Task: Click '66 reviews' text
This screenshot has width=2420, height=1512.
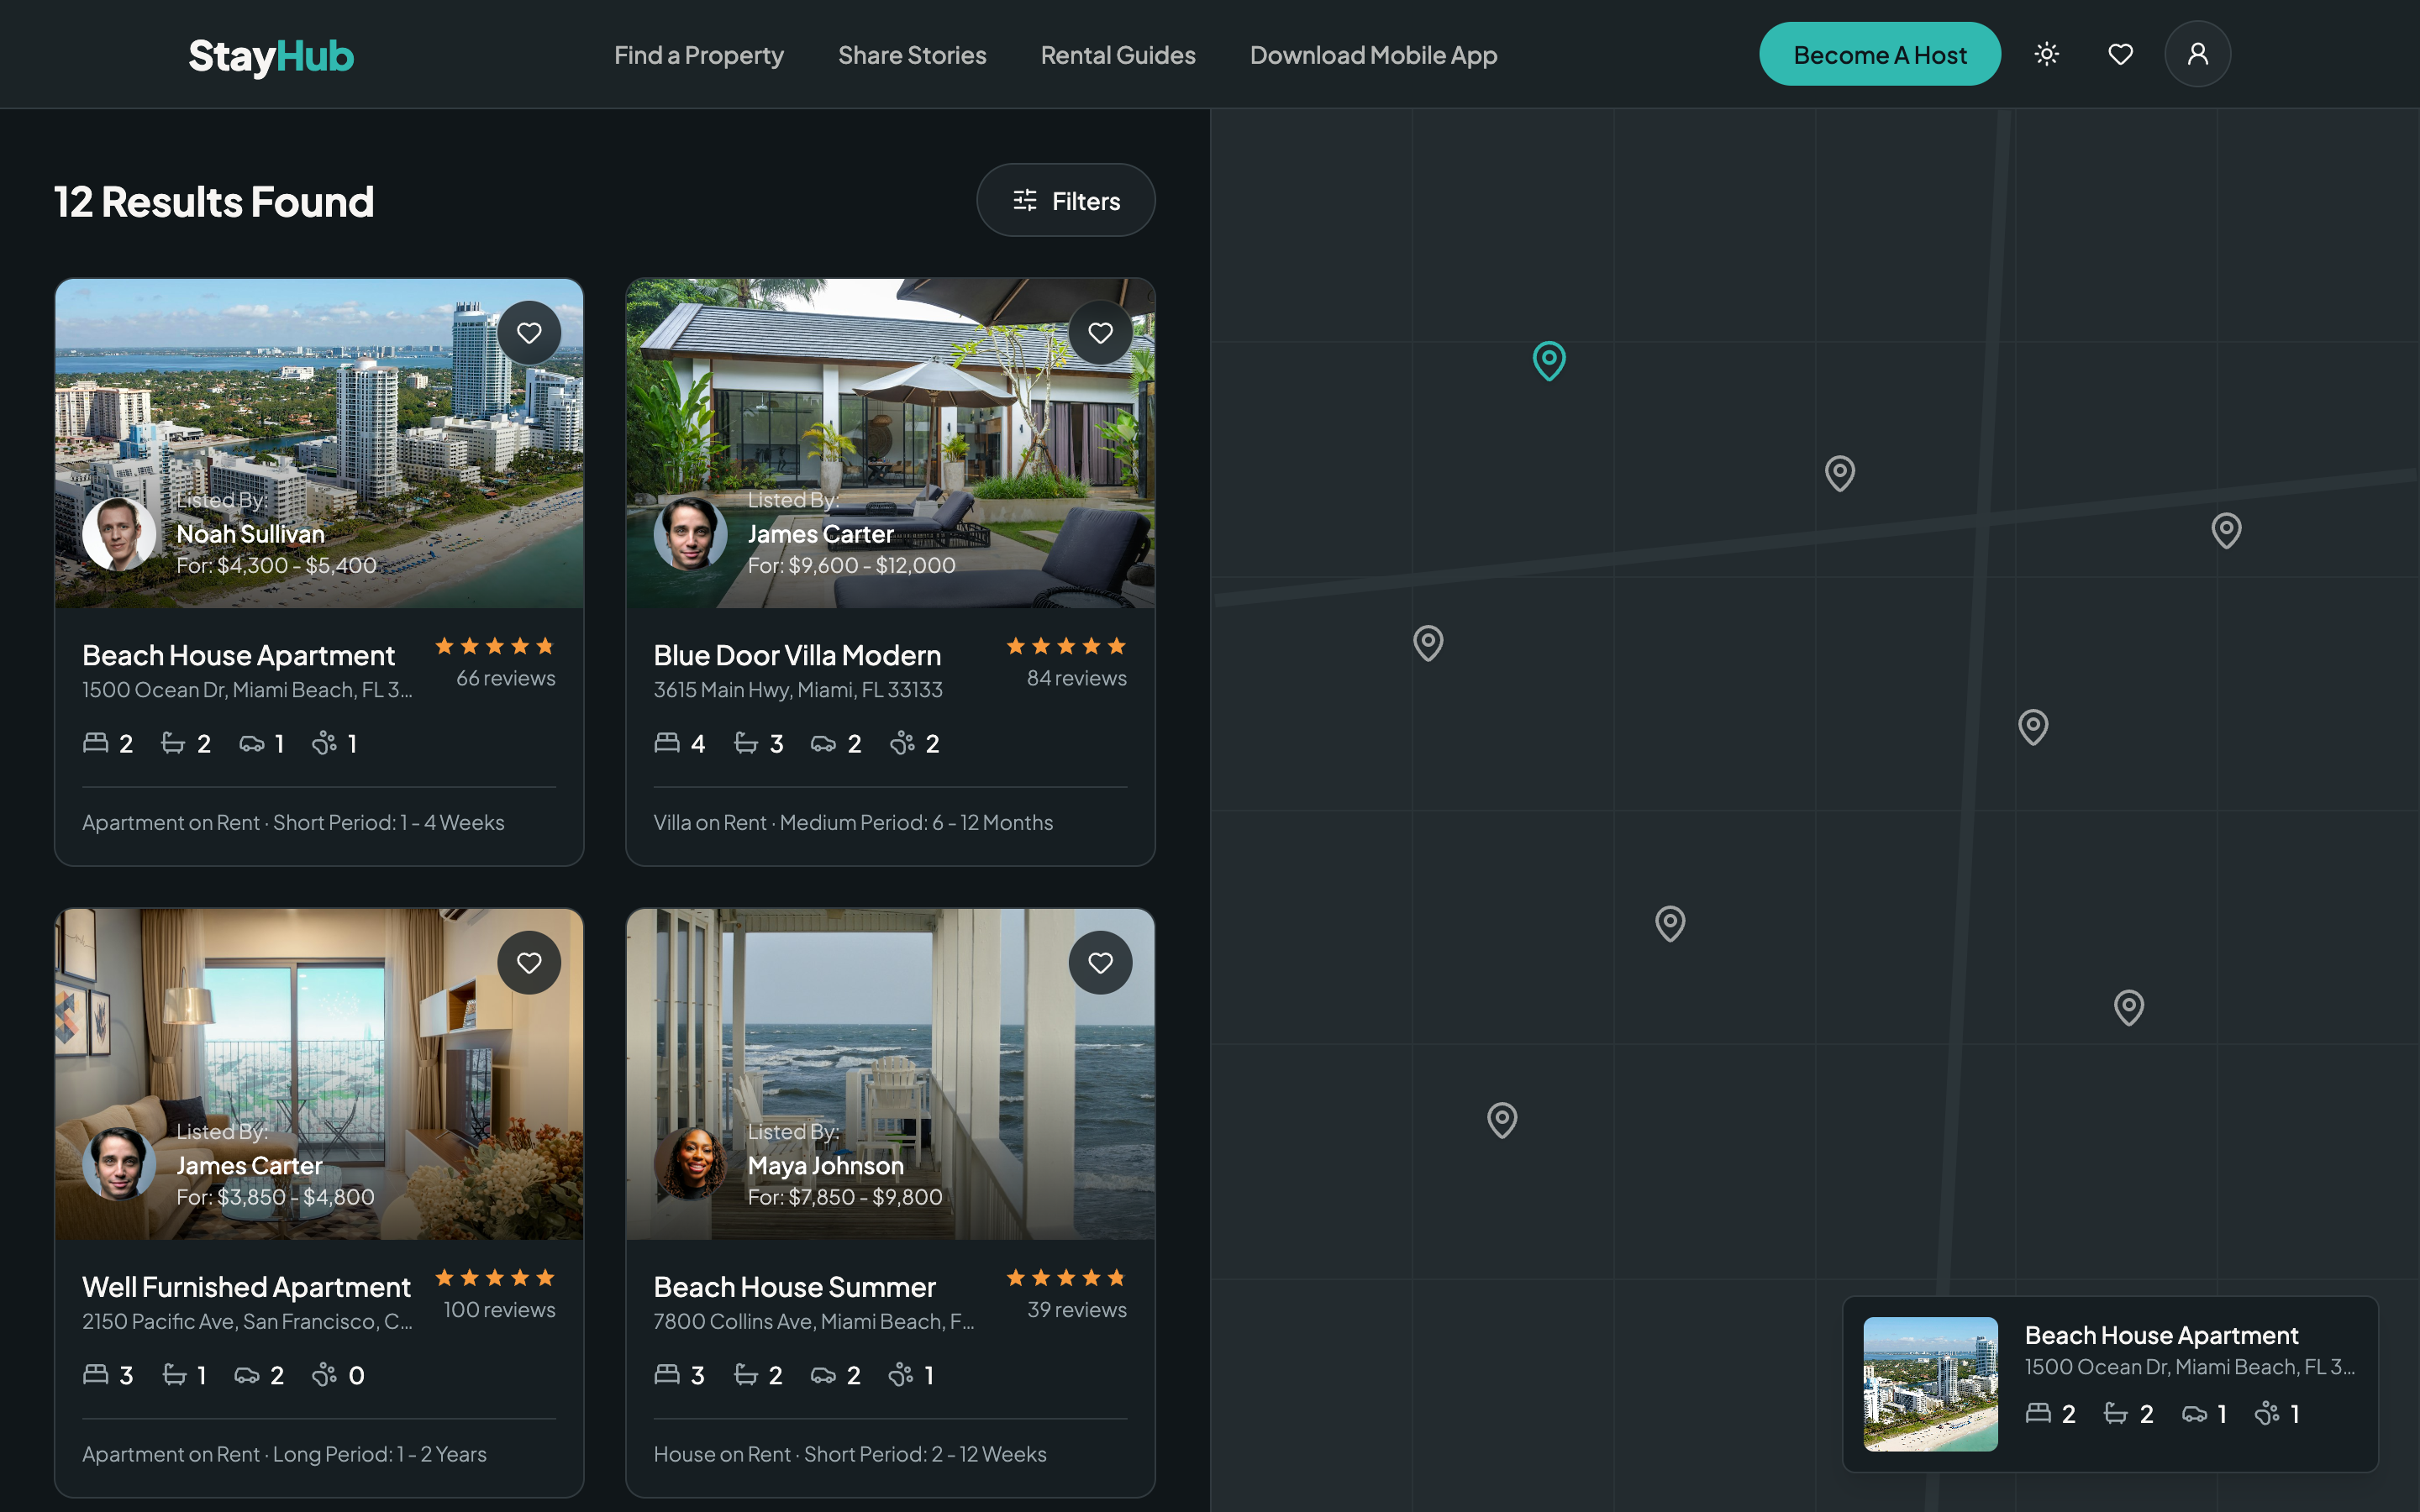Action: 506,678
